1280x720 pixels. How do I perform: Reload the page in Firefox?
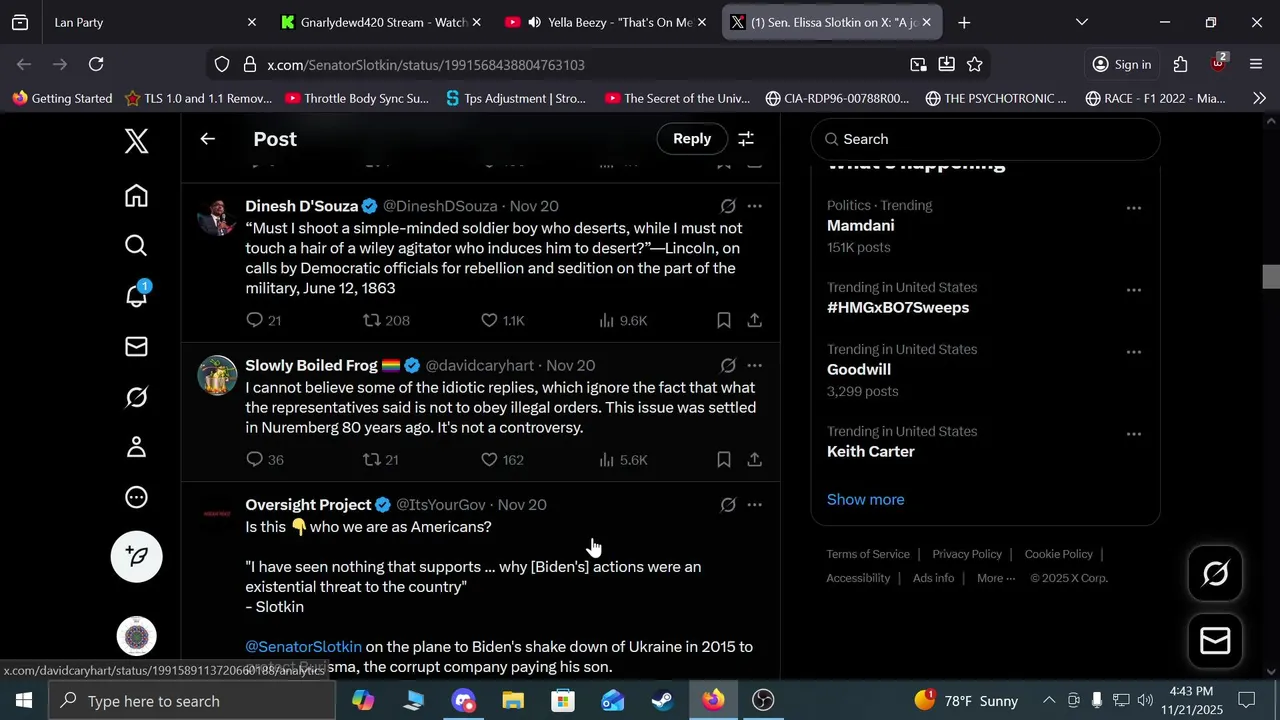coord(96,64)
